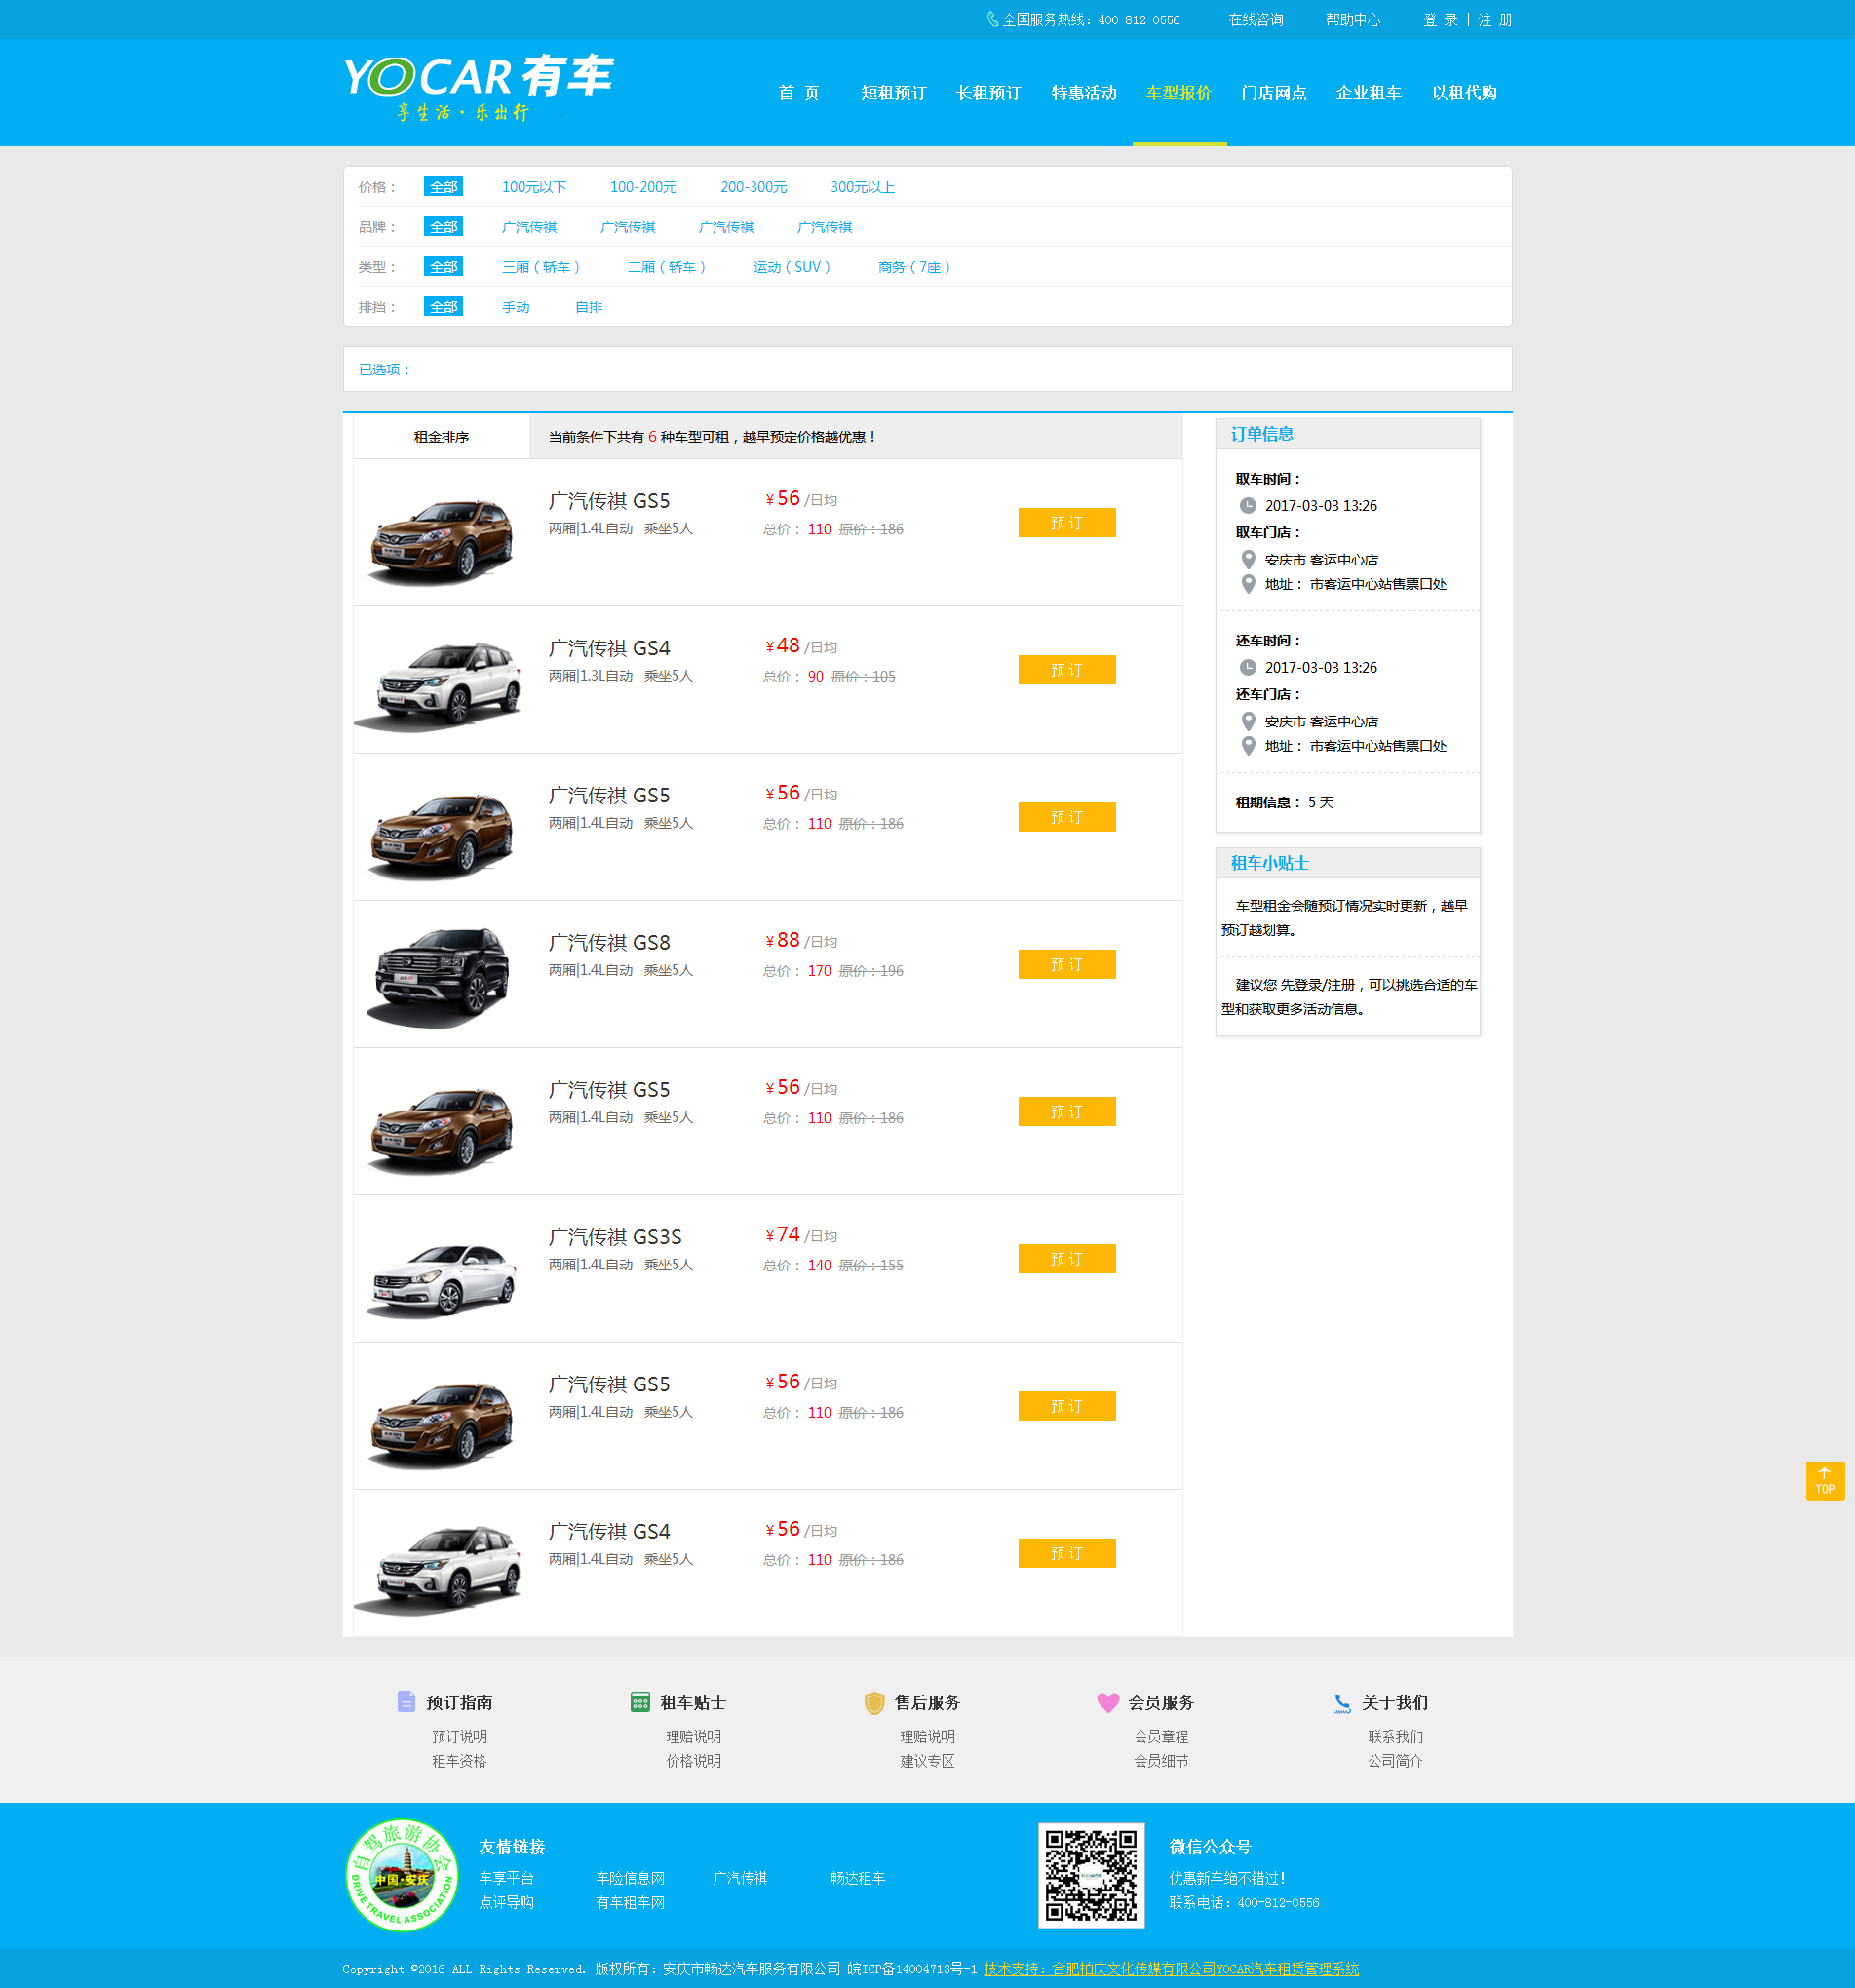
Task: Open 会员章程 in the footer
Action: (1161, 1736)
